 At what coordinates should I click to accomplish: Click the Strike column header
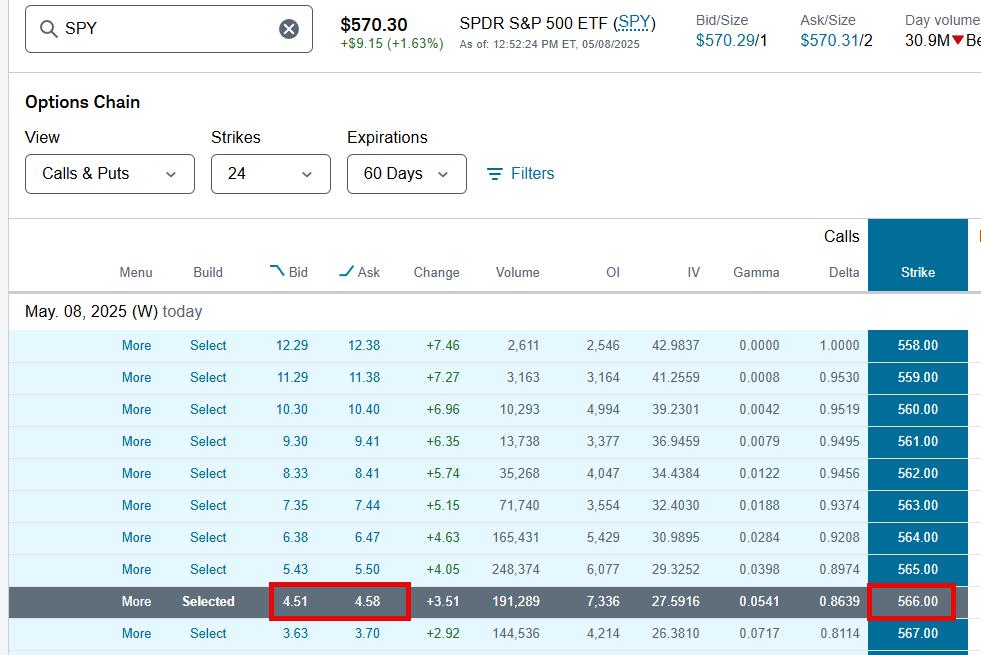[x=917, y=272]
